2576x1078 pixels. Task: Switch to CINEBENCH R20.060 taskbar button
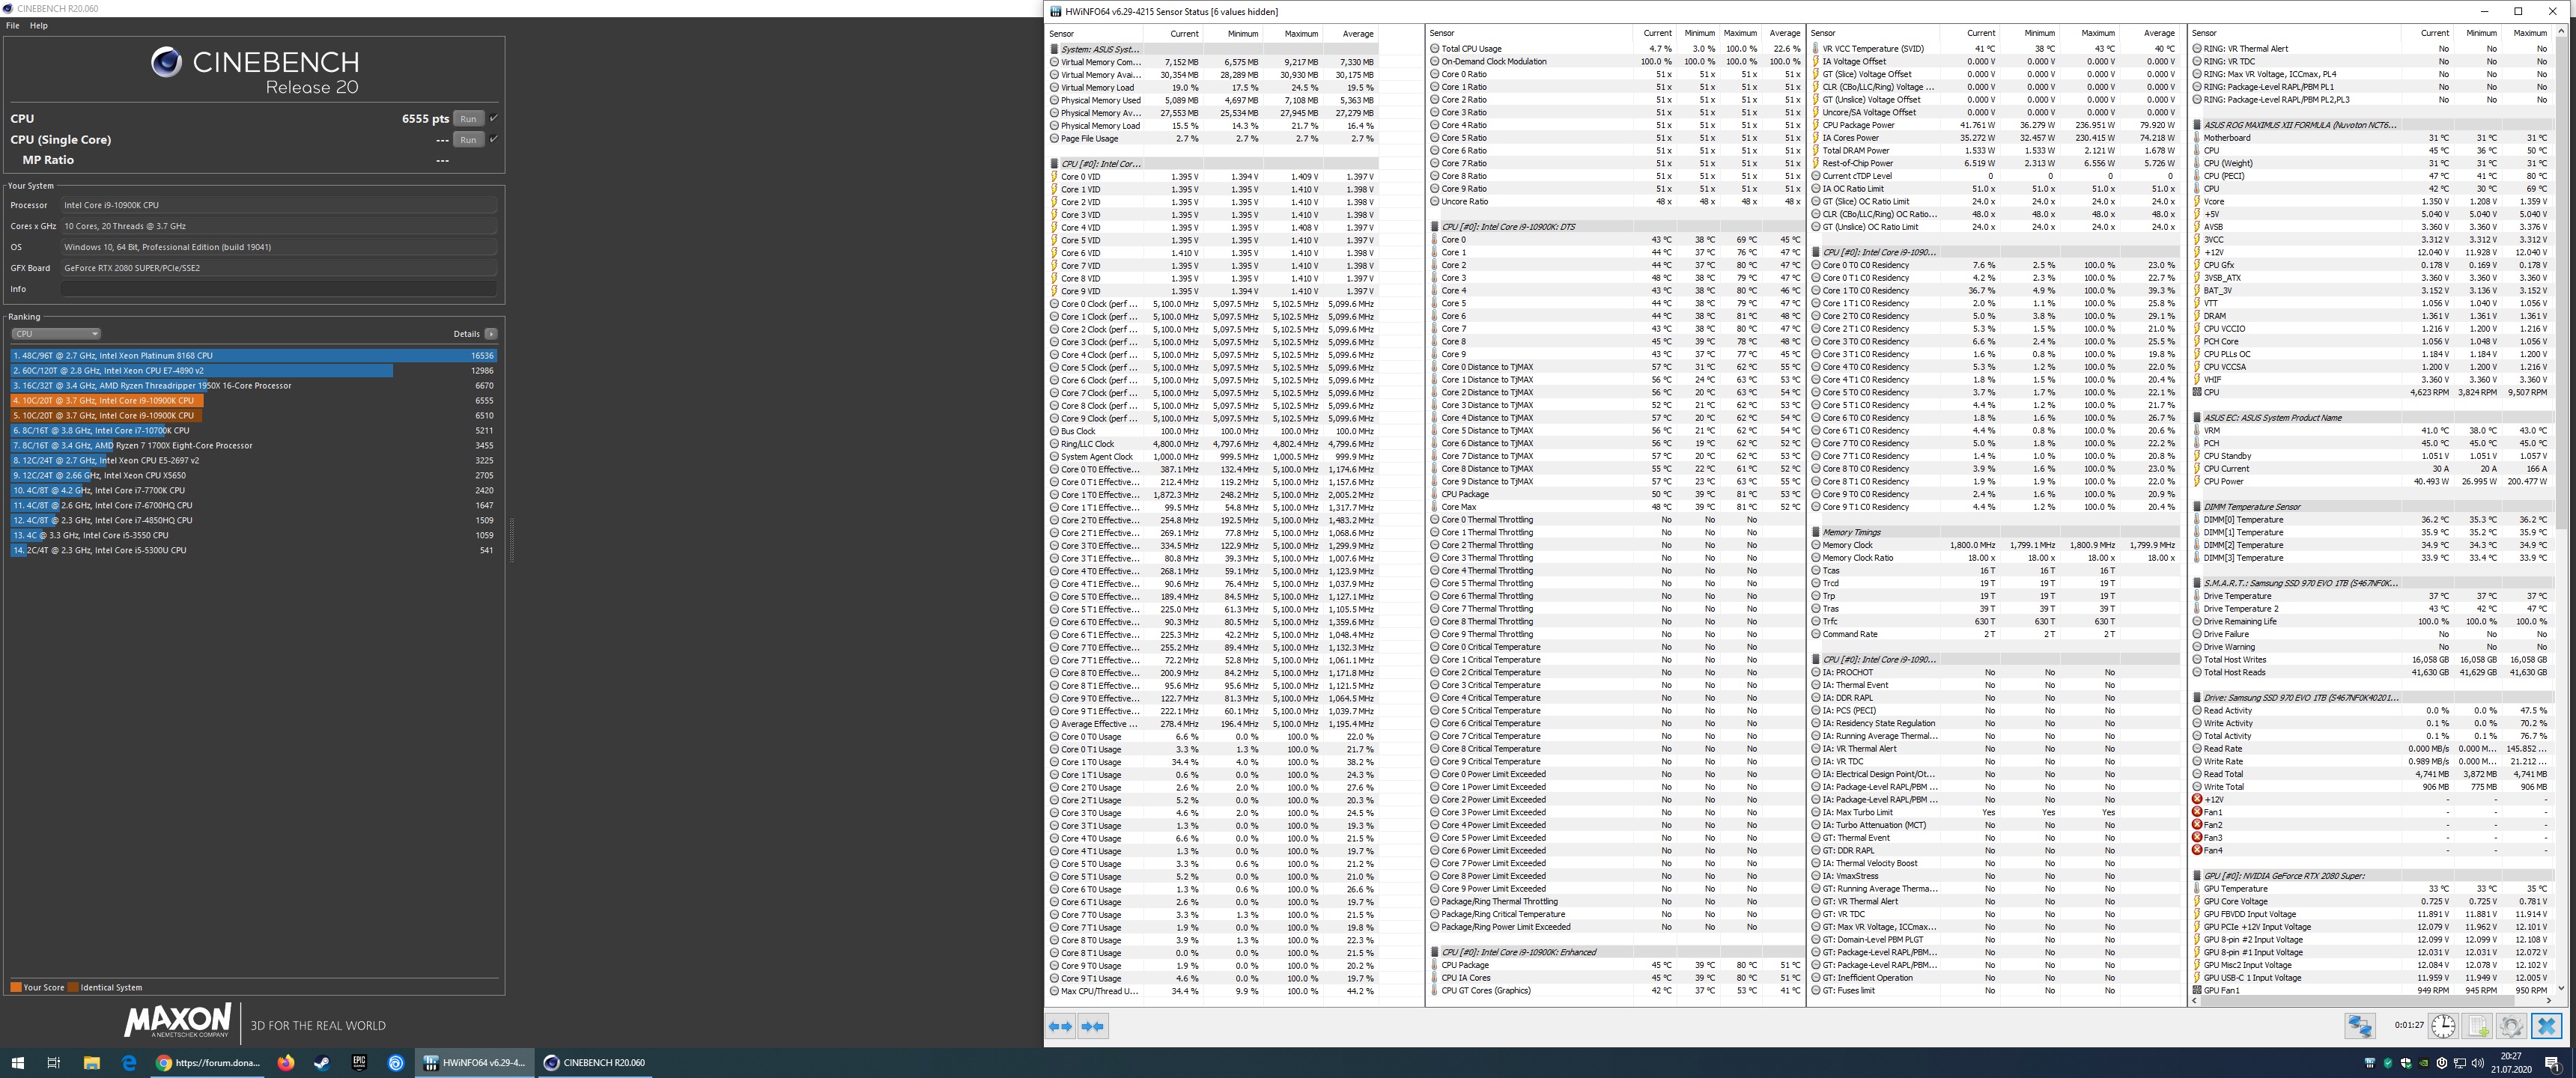click(595, 1062)
